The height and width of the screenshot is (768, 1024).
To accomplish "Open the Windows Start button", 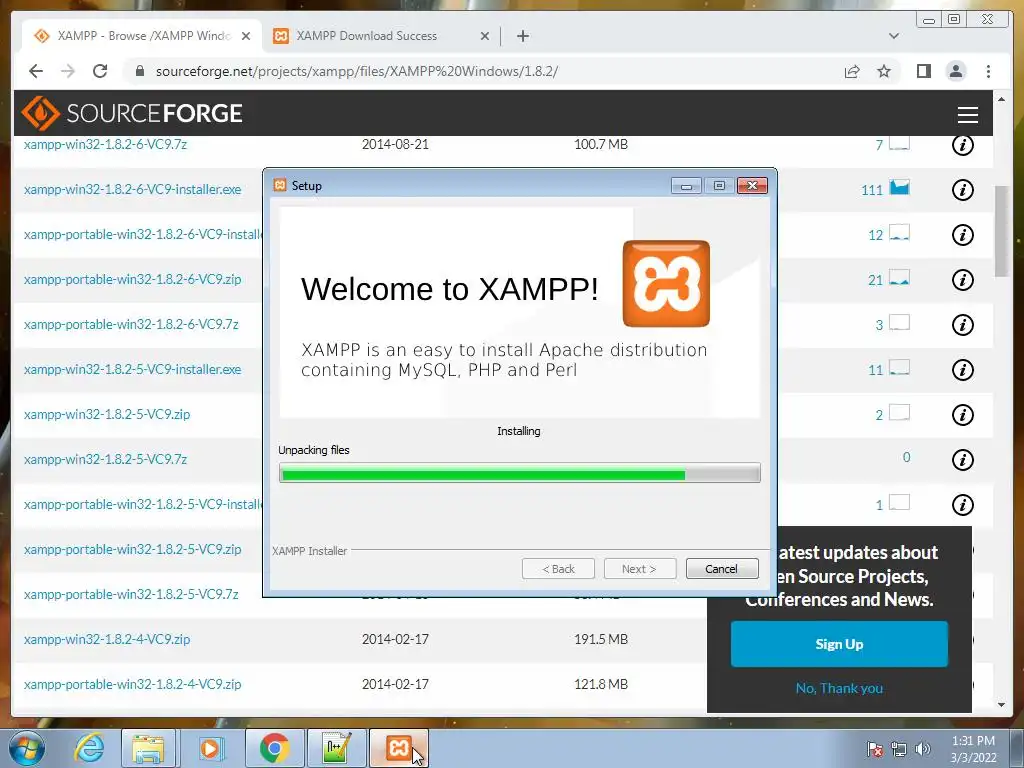I will (x=27, y=748).
